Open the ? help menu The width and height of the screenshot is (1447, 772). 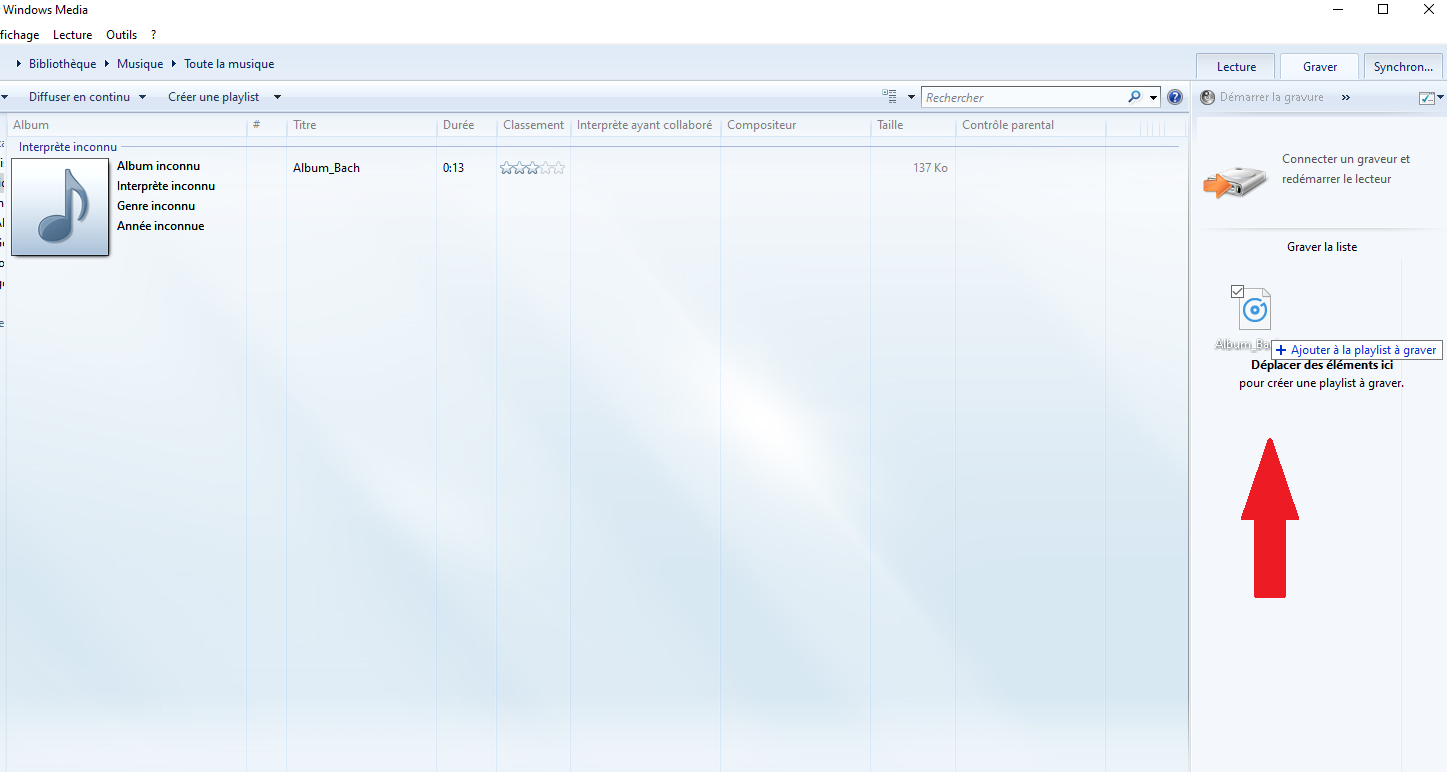[153, 35]
